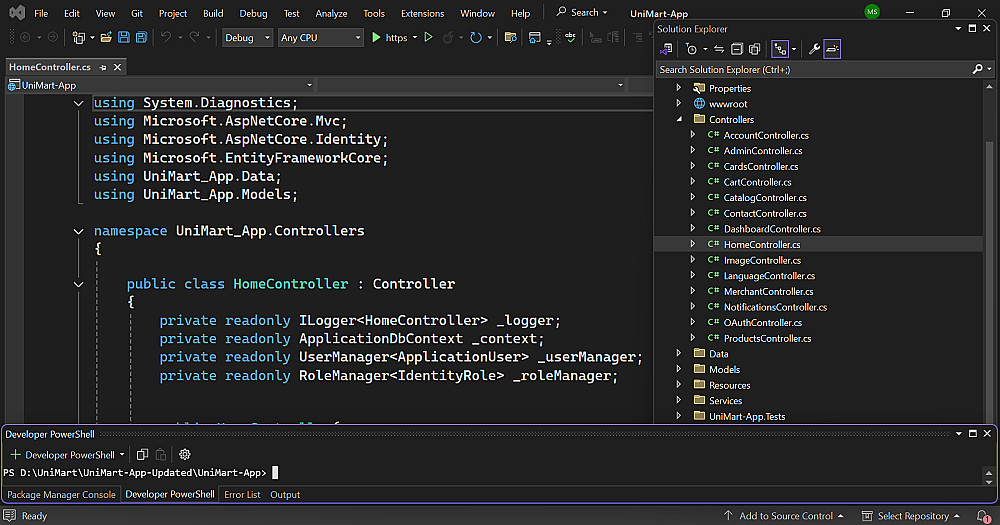
Task: Click the Hot Reload flame icon
Action: tap(450, 38)
